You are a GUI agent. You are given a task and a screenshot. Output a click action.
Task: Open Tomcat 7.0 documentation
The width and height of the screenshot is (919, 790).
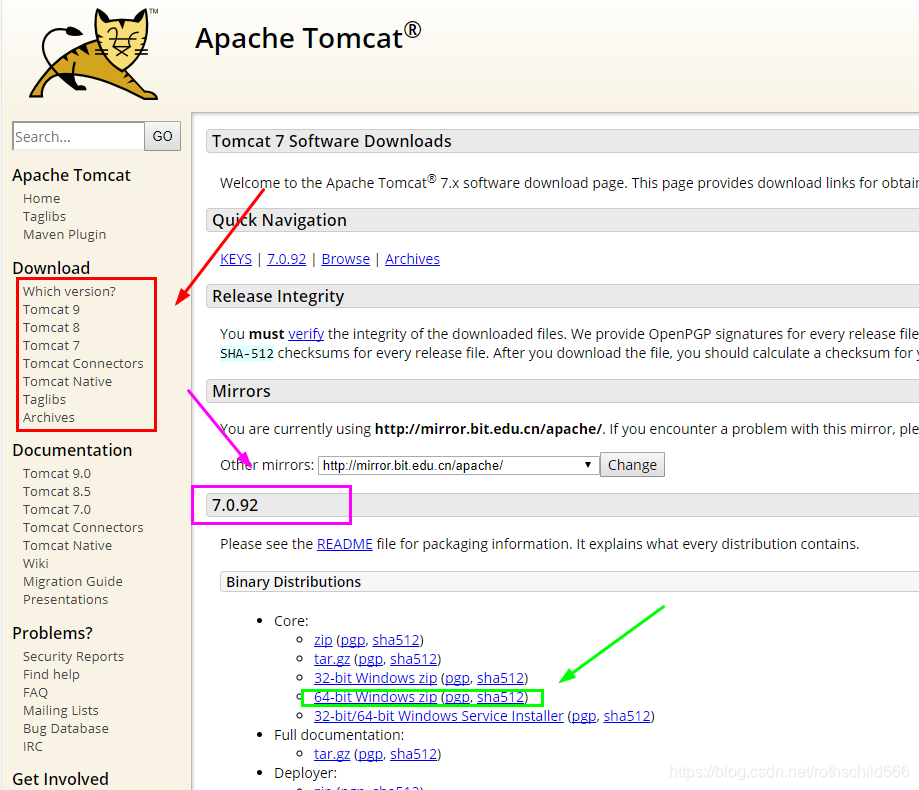(57, 510)
